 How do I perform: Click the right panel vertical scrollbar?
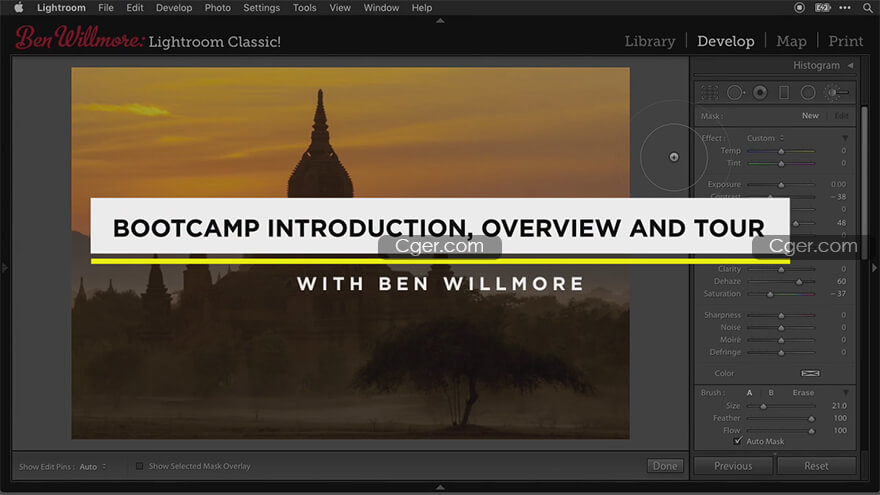click(865, 182)
